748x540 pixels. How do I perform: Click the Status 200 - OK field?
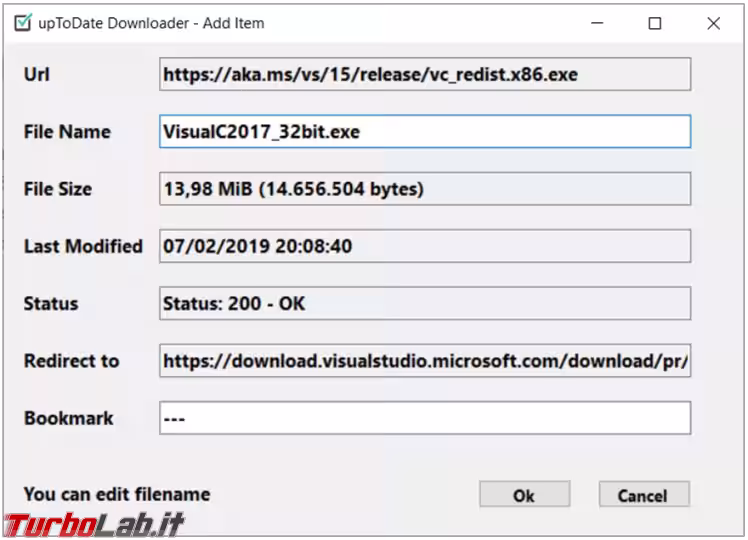click(425, 303)
